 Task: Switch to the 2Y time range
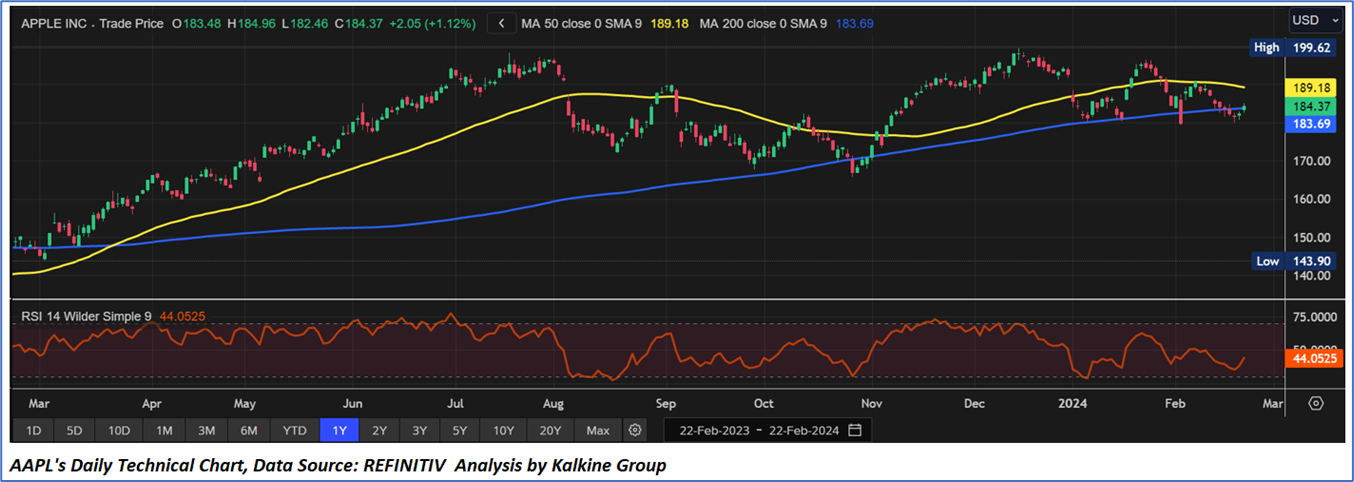379,430
